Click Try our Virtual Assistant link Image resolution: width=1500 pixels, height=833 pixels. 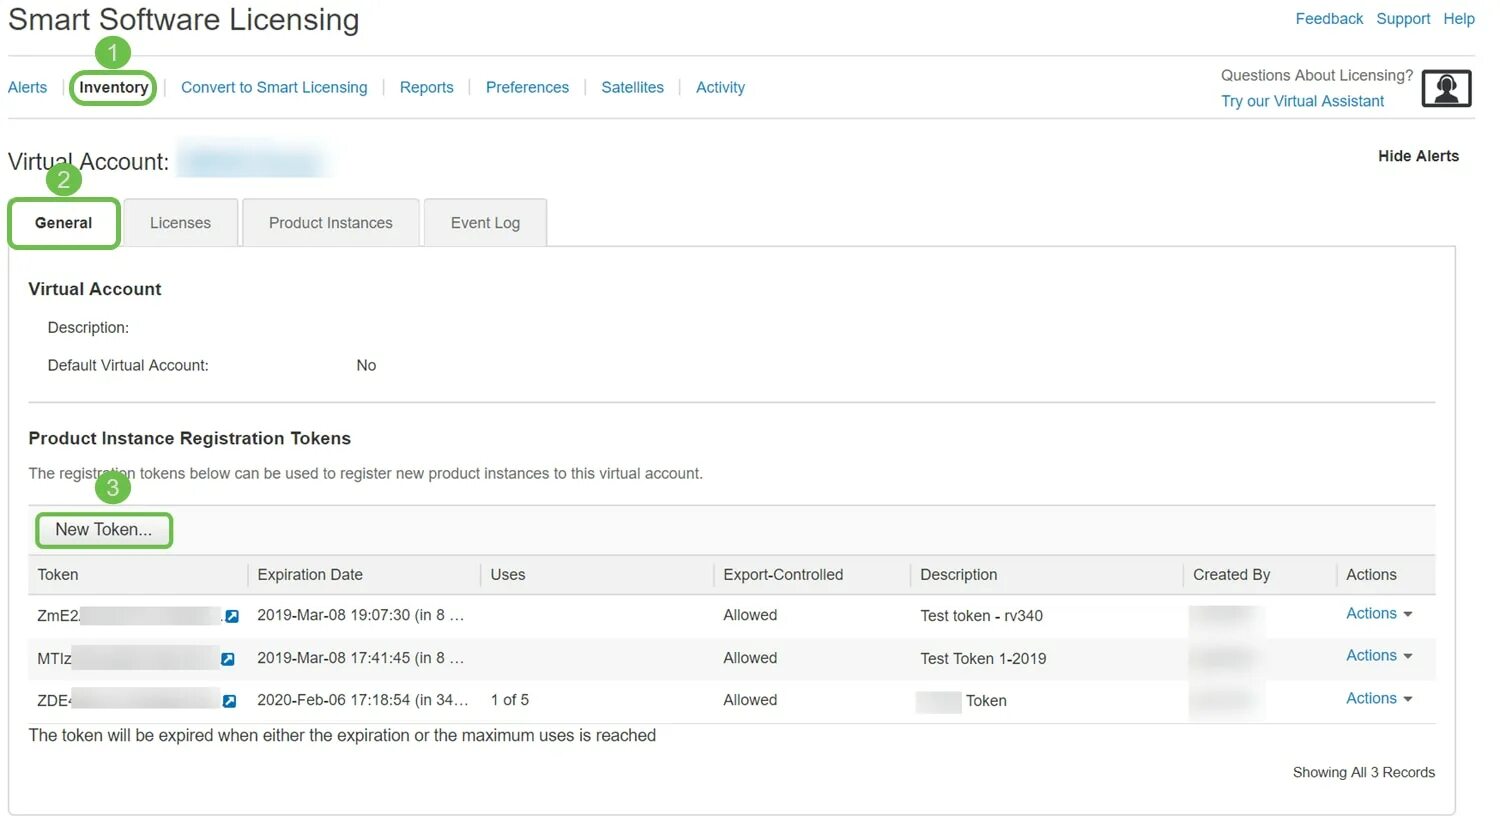1302,102
